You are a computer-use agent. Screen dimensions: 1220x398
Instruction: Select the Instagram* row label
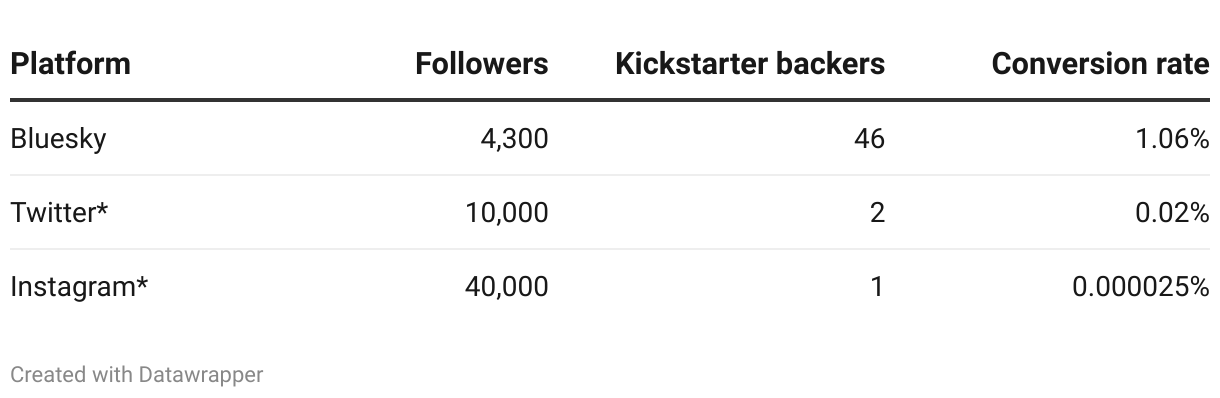point(79,287)
